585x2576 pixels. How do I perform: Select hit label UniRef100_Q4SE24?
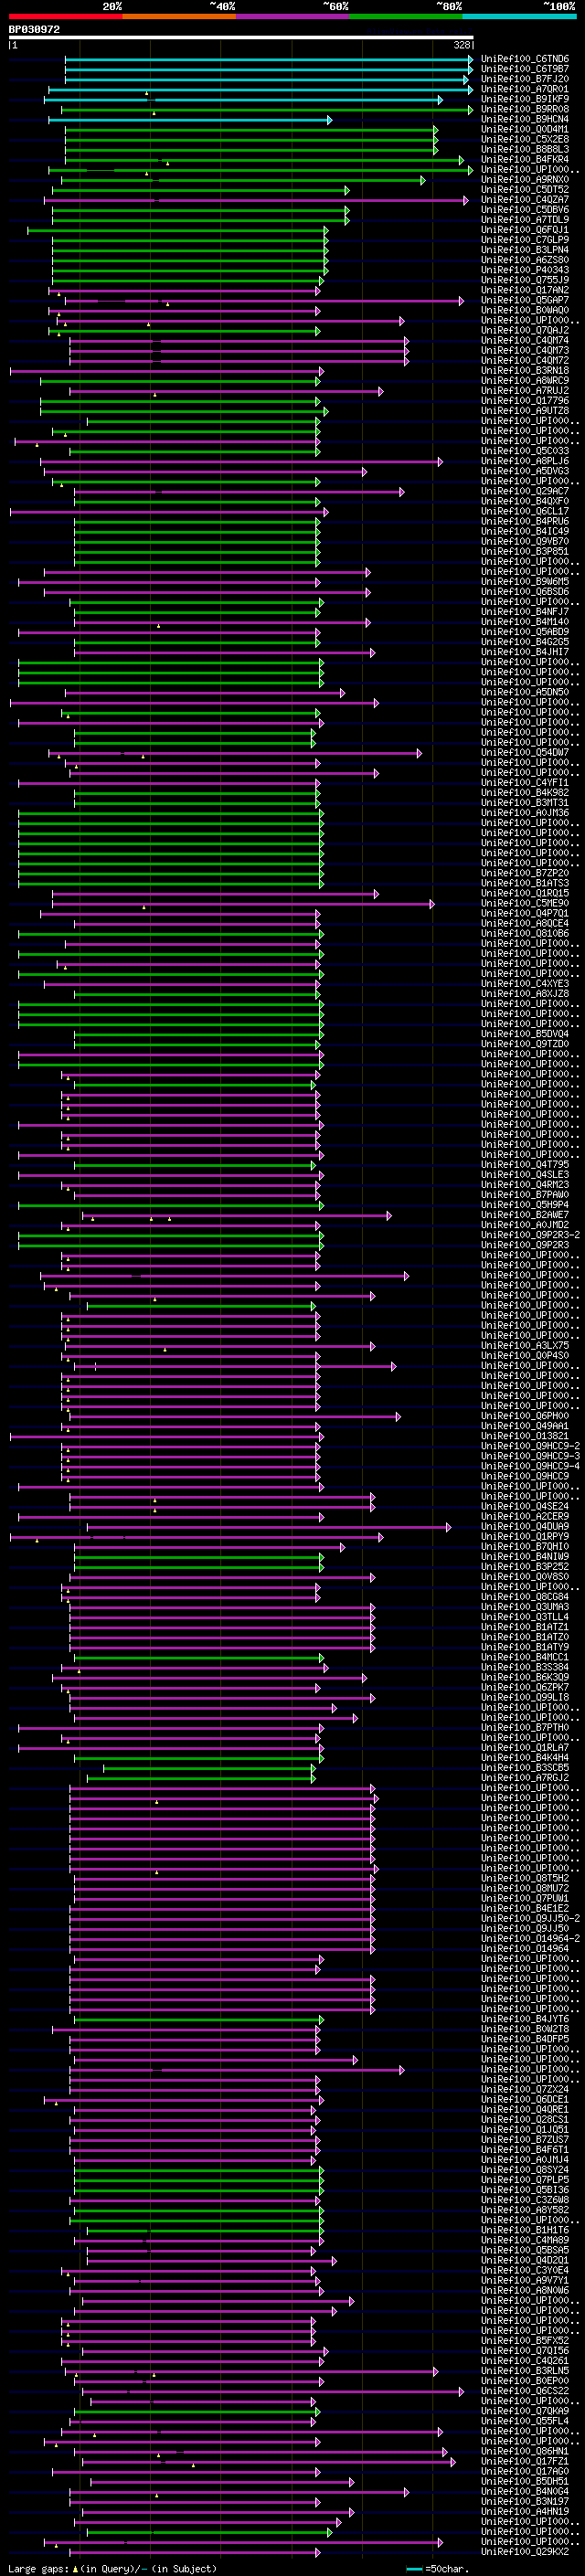(x=524, y=1507)
